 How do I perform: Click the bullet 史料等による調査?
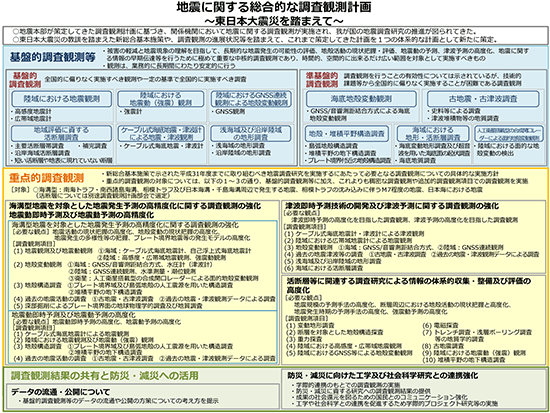pyautogui.click(x=454, y=111)
